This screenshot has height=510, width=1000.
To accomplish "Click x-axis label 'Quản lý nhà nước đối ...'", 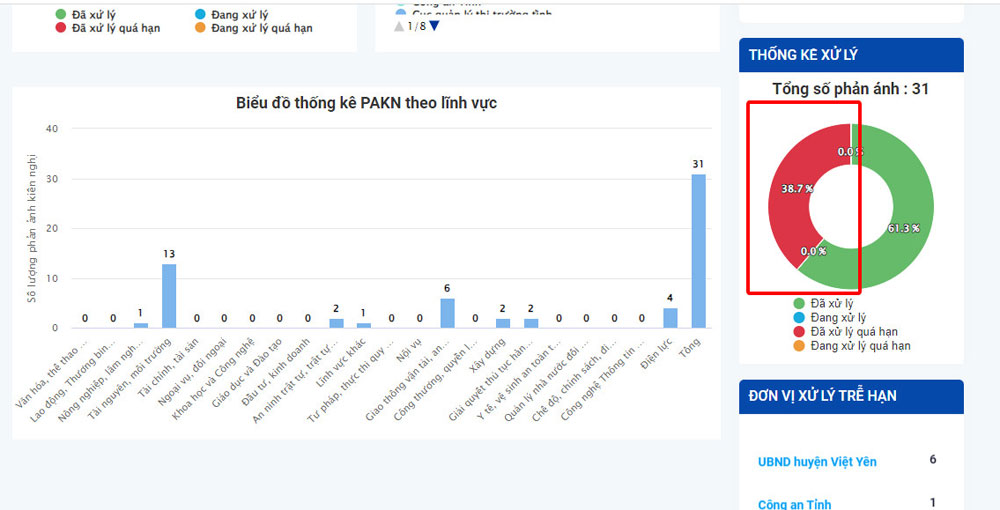I will point(546,381).
